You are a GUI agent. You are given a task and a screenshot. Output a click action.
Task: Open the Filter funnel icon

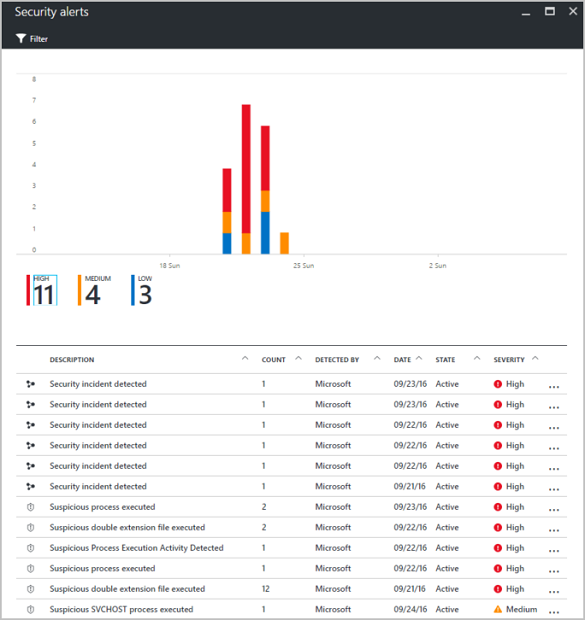(x=21, y=38)
